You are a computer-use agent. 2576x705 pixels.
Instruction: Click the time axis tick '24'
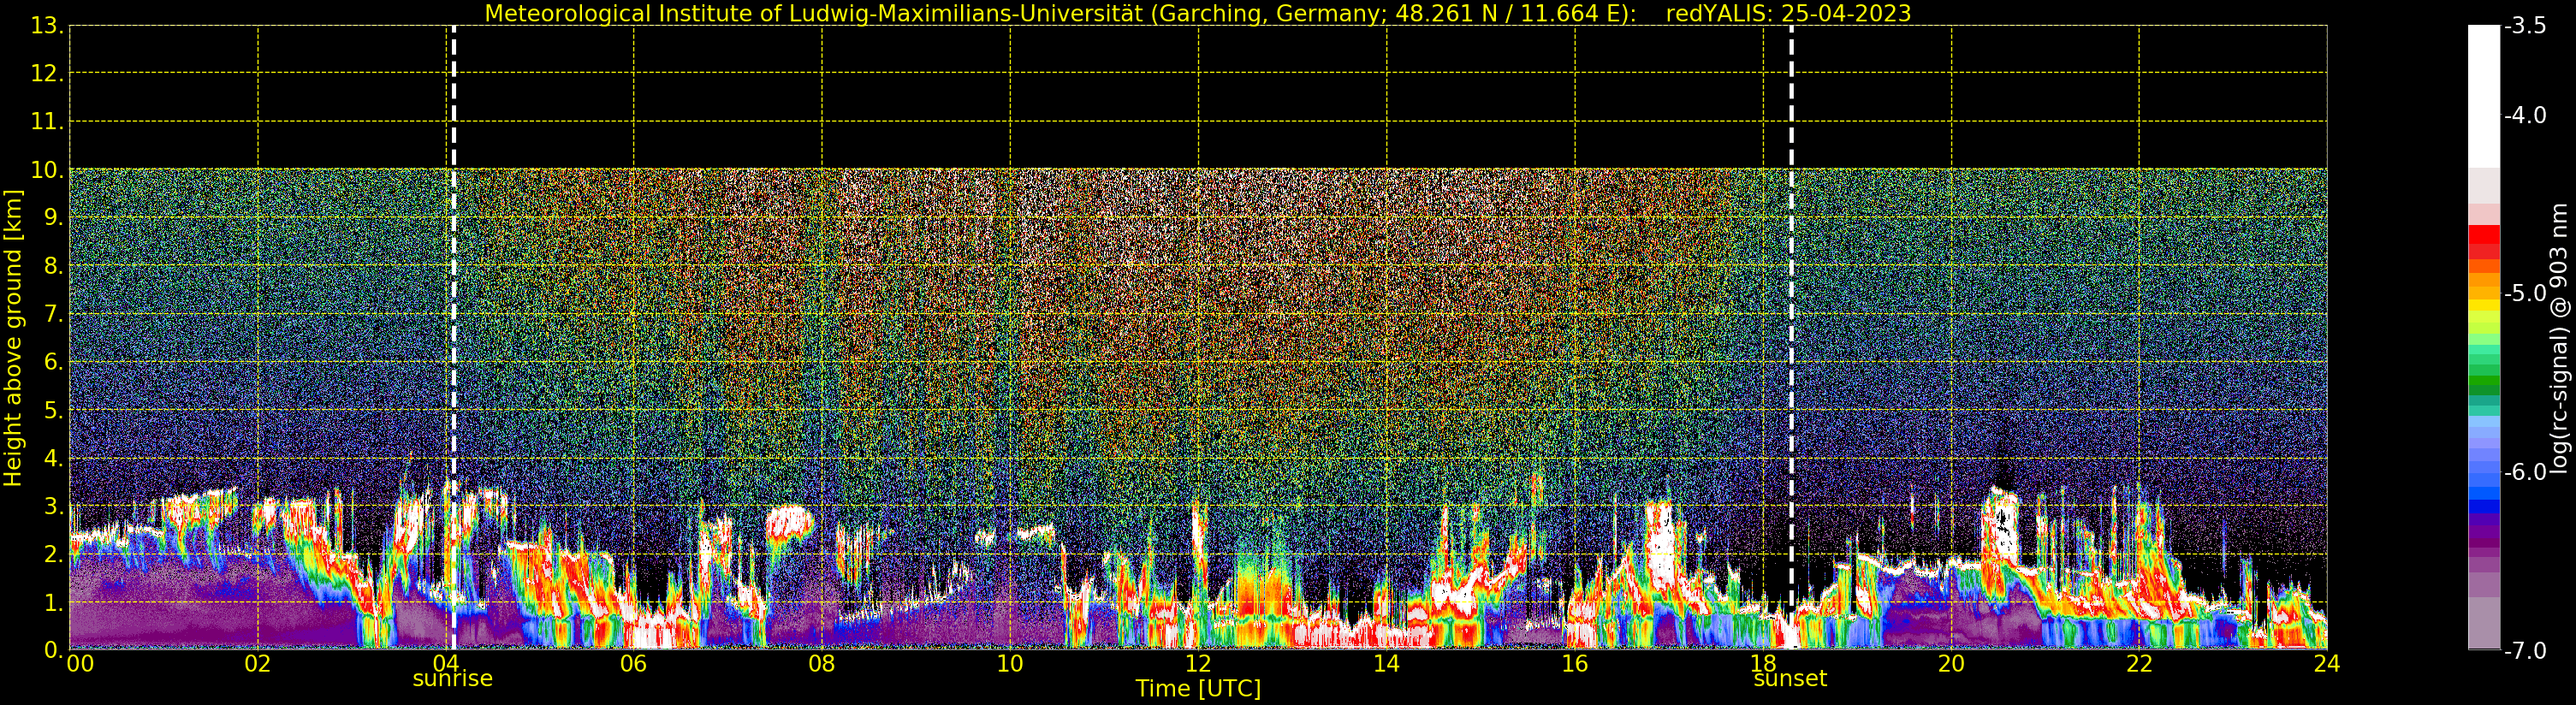(x=2327, y=663)
